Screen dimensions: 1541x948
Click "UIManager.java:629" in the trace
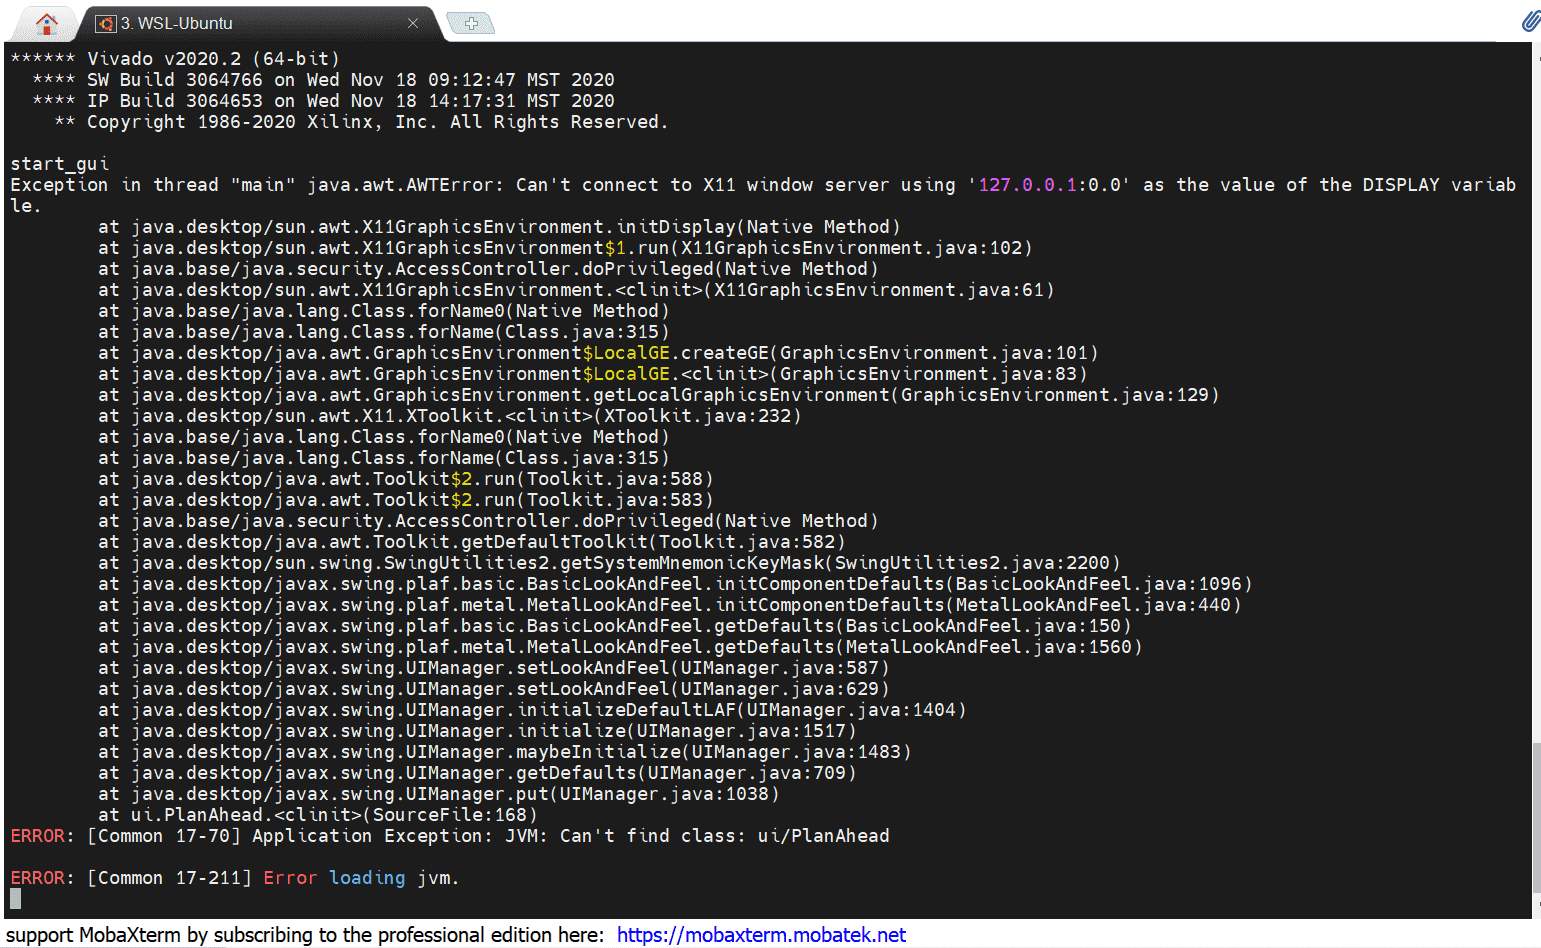[x=780, y=689]
